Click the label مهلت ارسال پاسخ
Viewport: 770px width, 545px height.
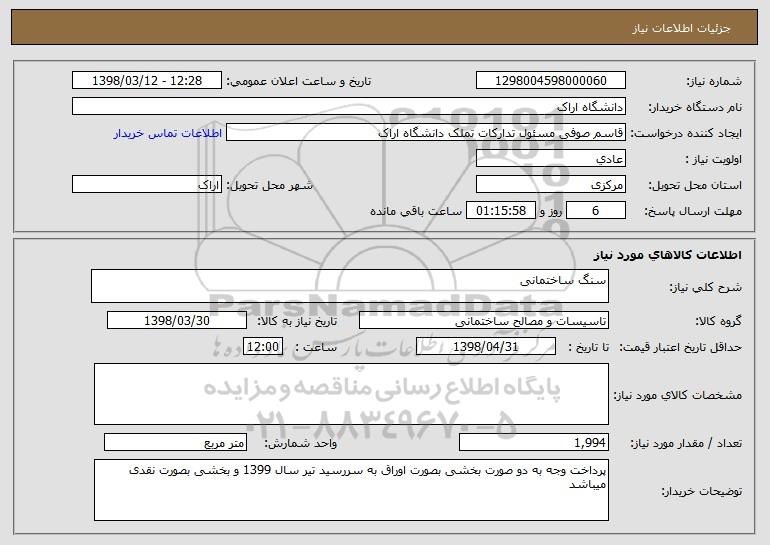tap(693, 211)
